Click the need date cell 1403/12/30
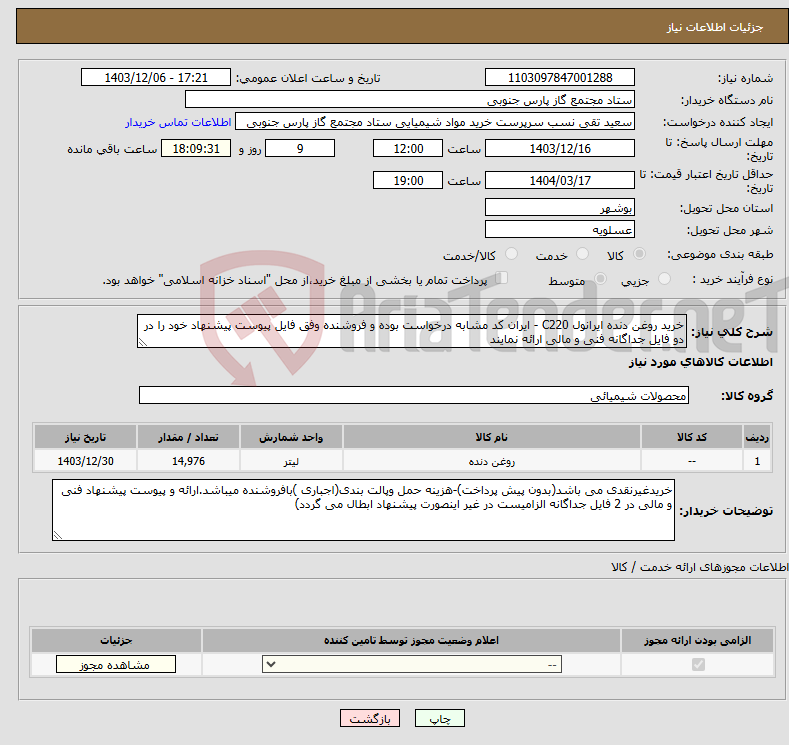This screenshot has height=745, width=789. tap(85, 461)
